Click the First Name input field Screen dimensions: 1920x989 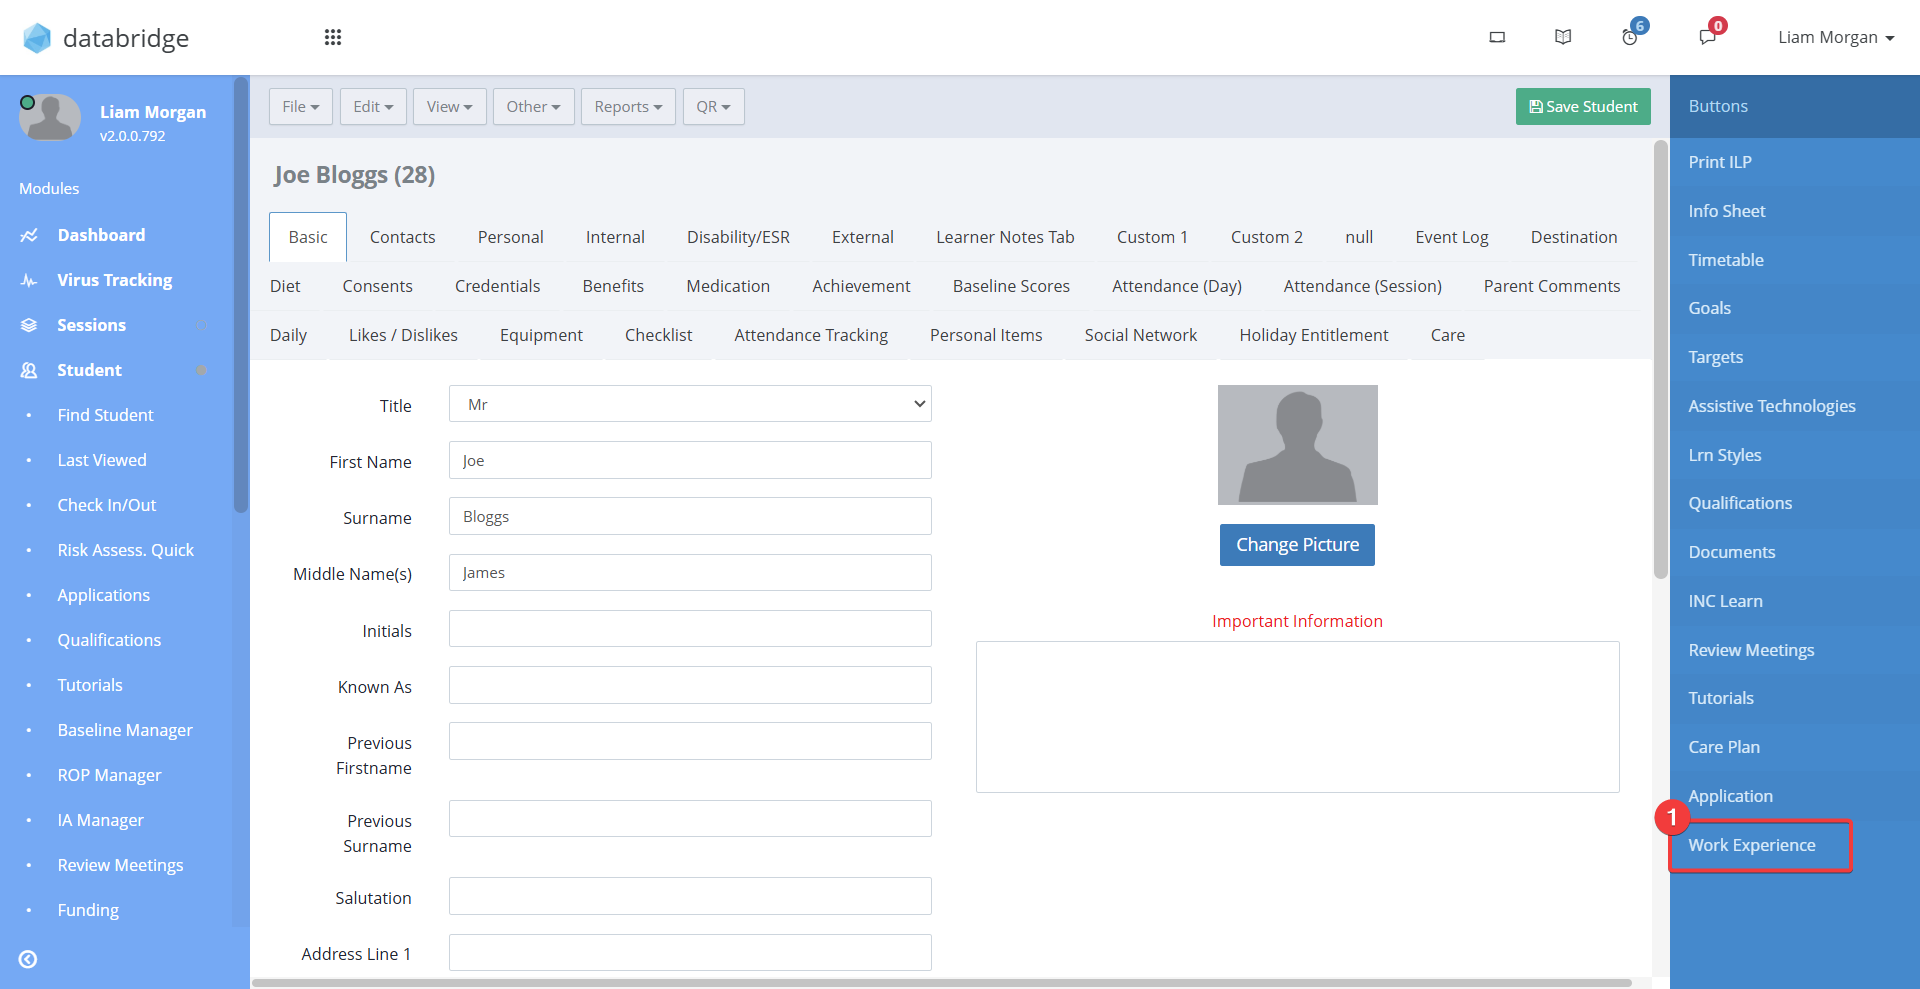690,460
